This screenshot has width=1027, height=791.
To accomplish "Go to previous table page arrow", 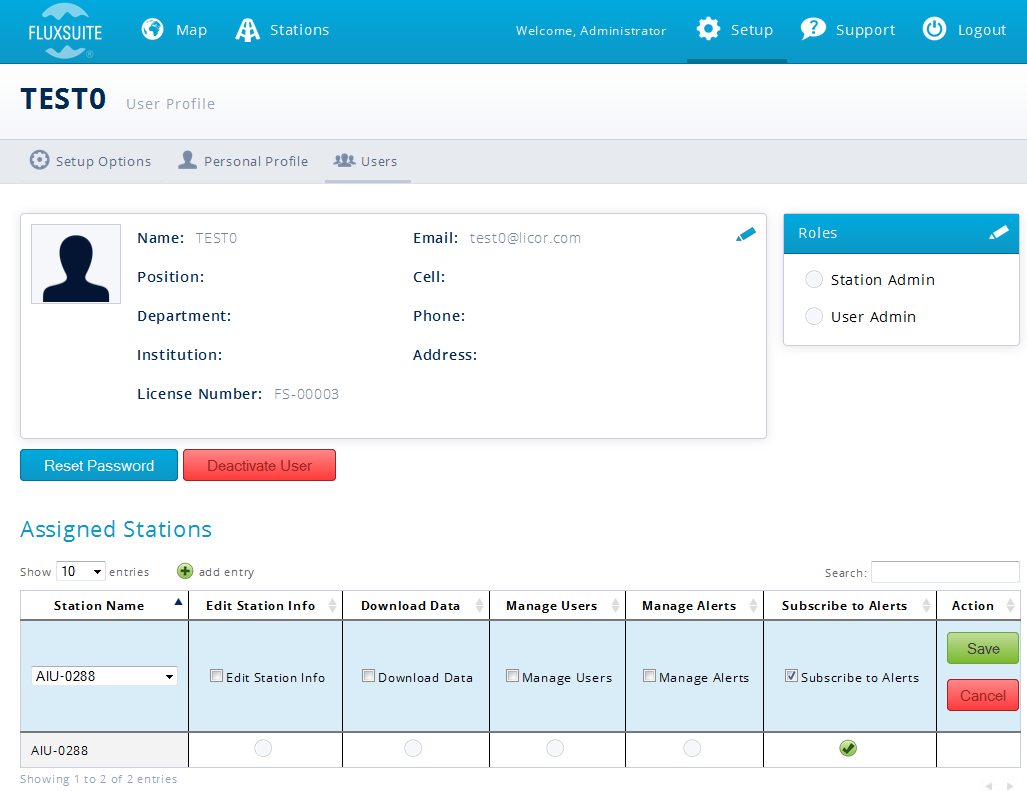I will point(989,785).
